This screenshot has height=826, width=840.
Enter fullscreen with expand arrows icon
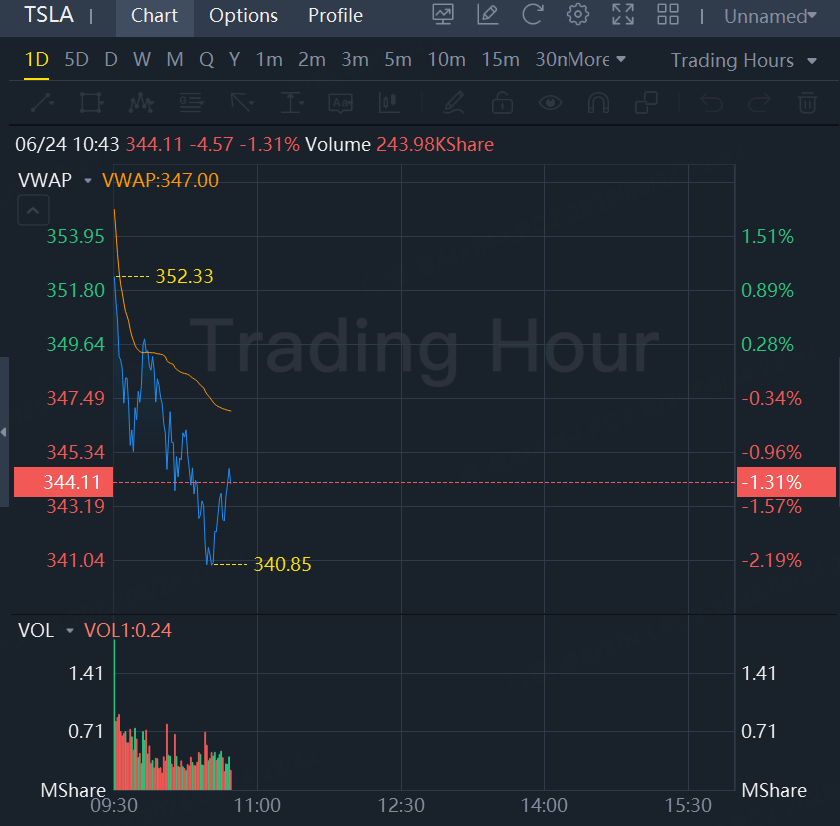click(622, 15)
